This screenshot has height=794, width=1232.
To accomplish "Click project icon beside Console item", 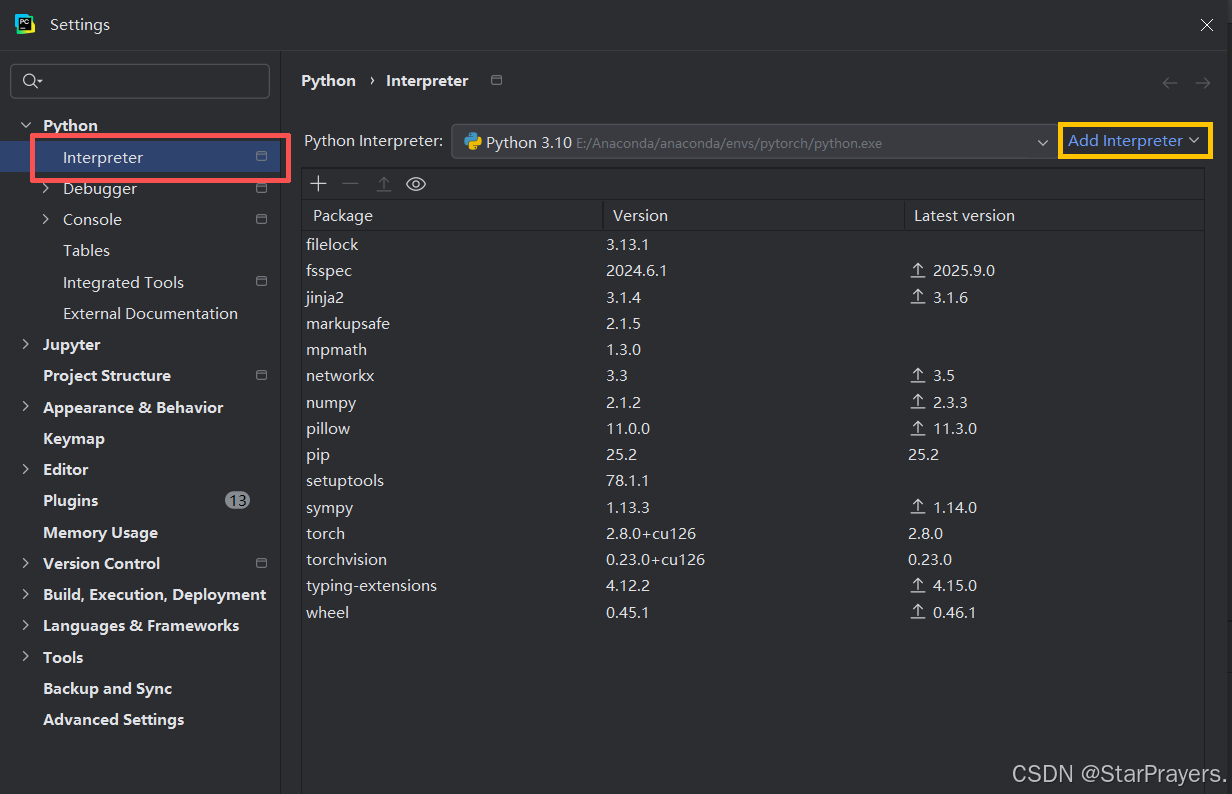I will click(262, 219).
